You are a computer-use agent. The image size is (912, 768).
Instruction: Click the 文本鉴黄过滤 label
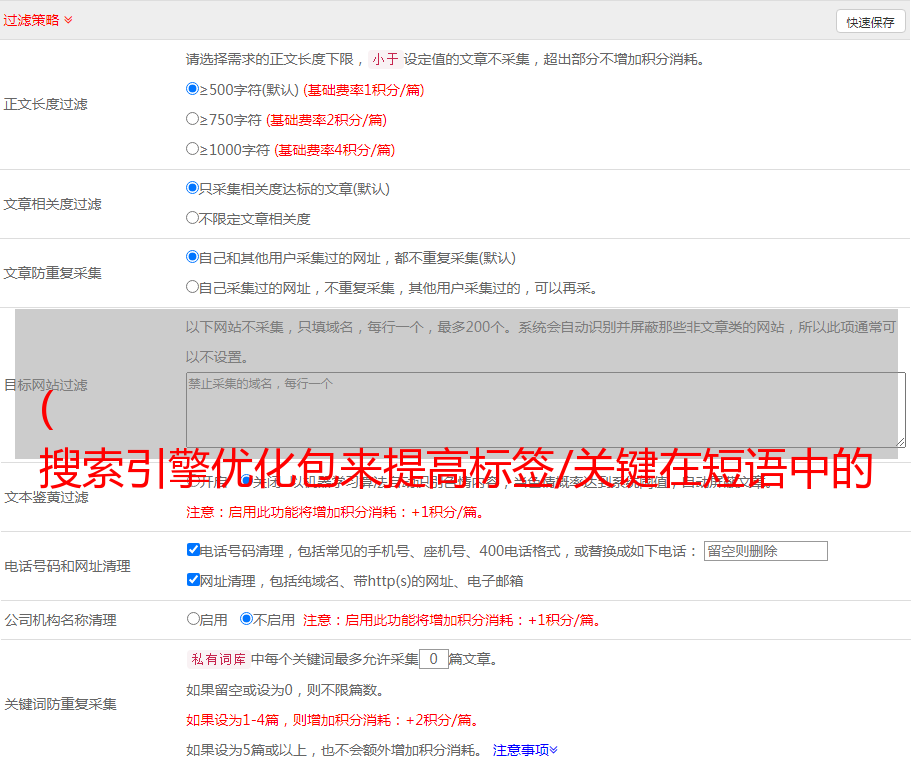tap(47, 497)
